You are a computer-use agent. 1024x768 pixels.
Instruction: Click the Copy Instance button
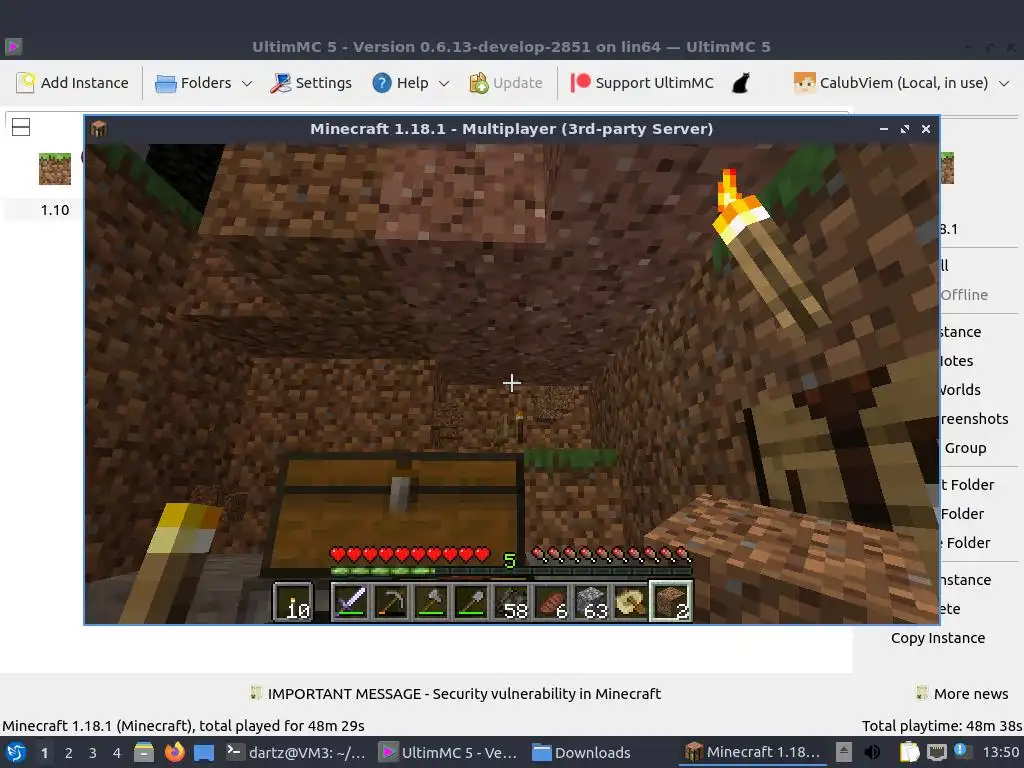tap(938, 638)
